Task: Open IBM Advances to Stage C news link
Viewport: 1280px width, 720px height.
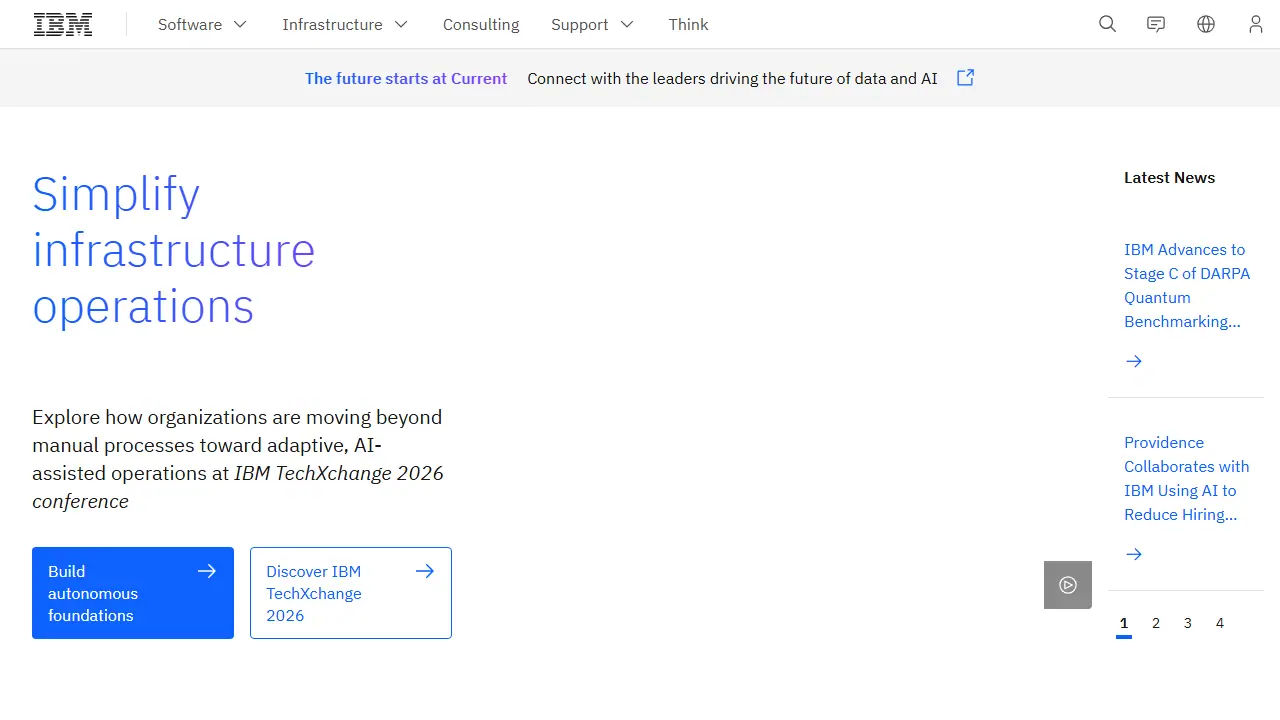Action: pos(1187,286)
